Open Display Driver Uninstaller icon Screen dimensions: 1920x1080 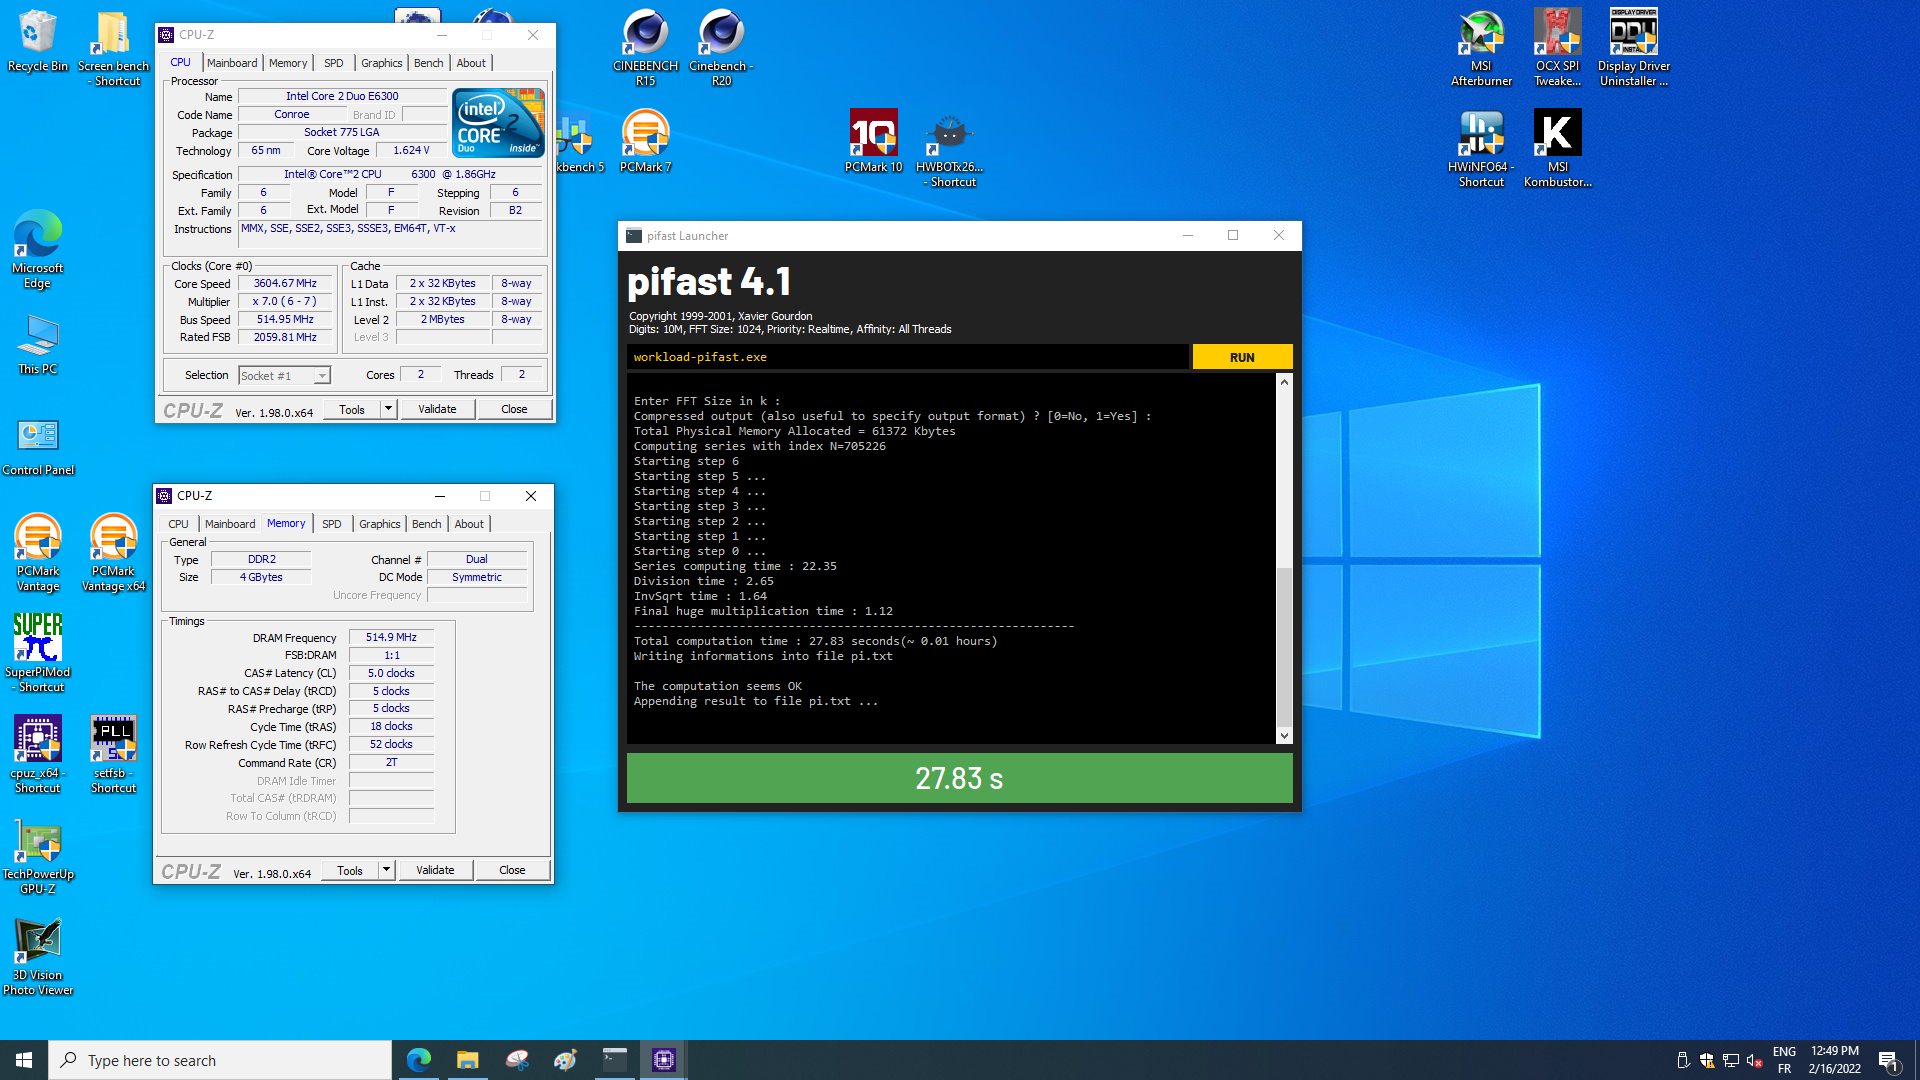point(1633,47)
